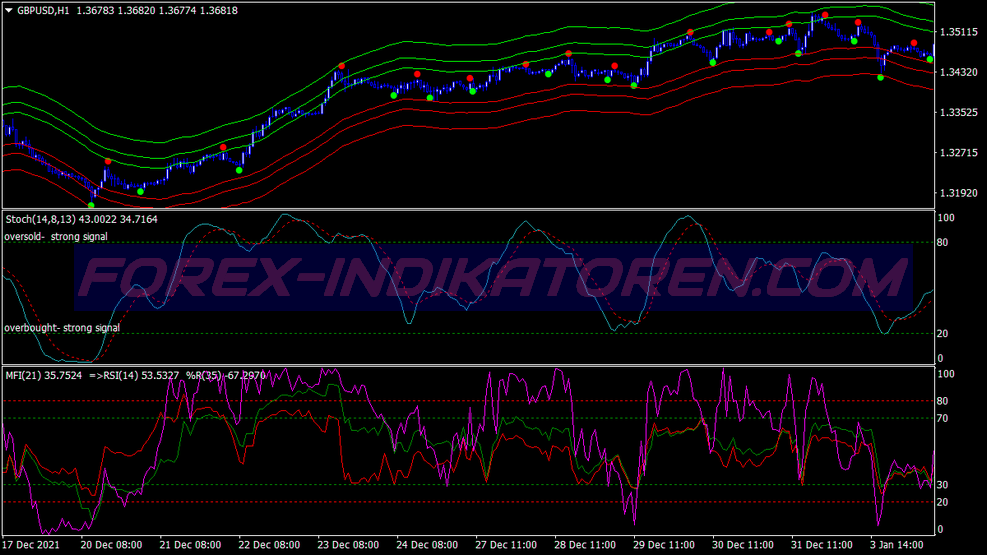This screenshot has width=987, height=555.
Task: Click the GBPUSD,H1 chart title text
Action: coord(44,10)
